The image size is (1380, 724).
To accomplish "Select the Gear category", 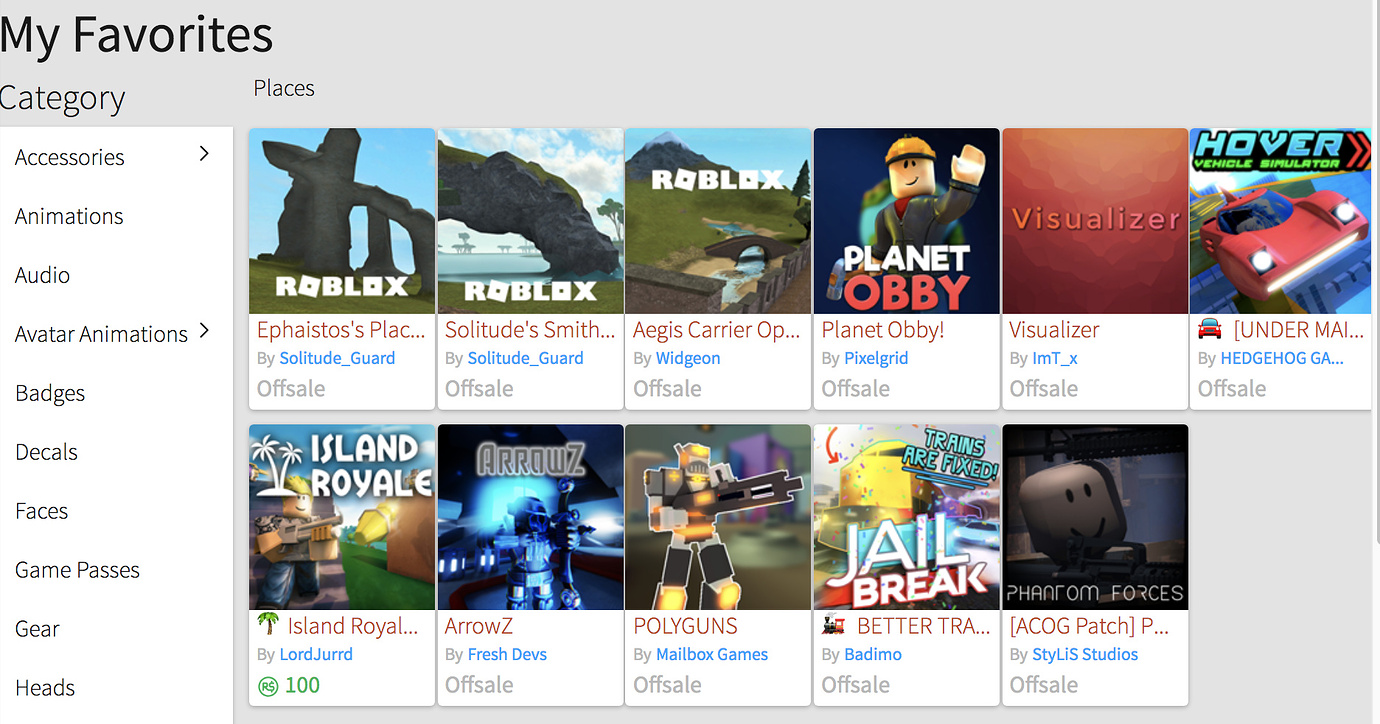I will (x=37, y=628).
